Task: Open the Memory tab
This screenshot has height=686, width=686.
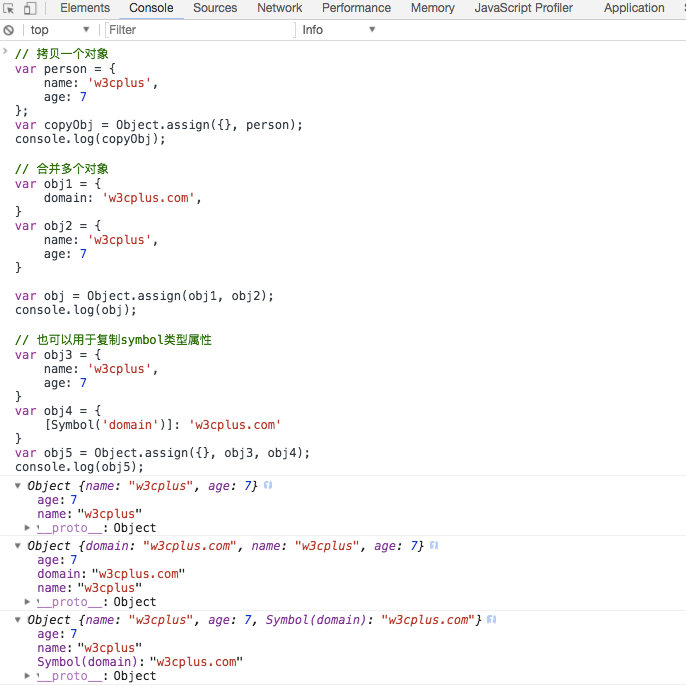Action: 433,8
